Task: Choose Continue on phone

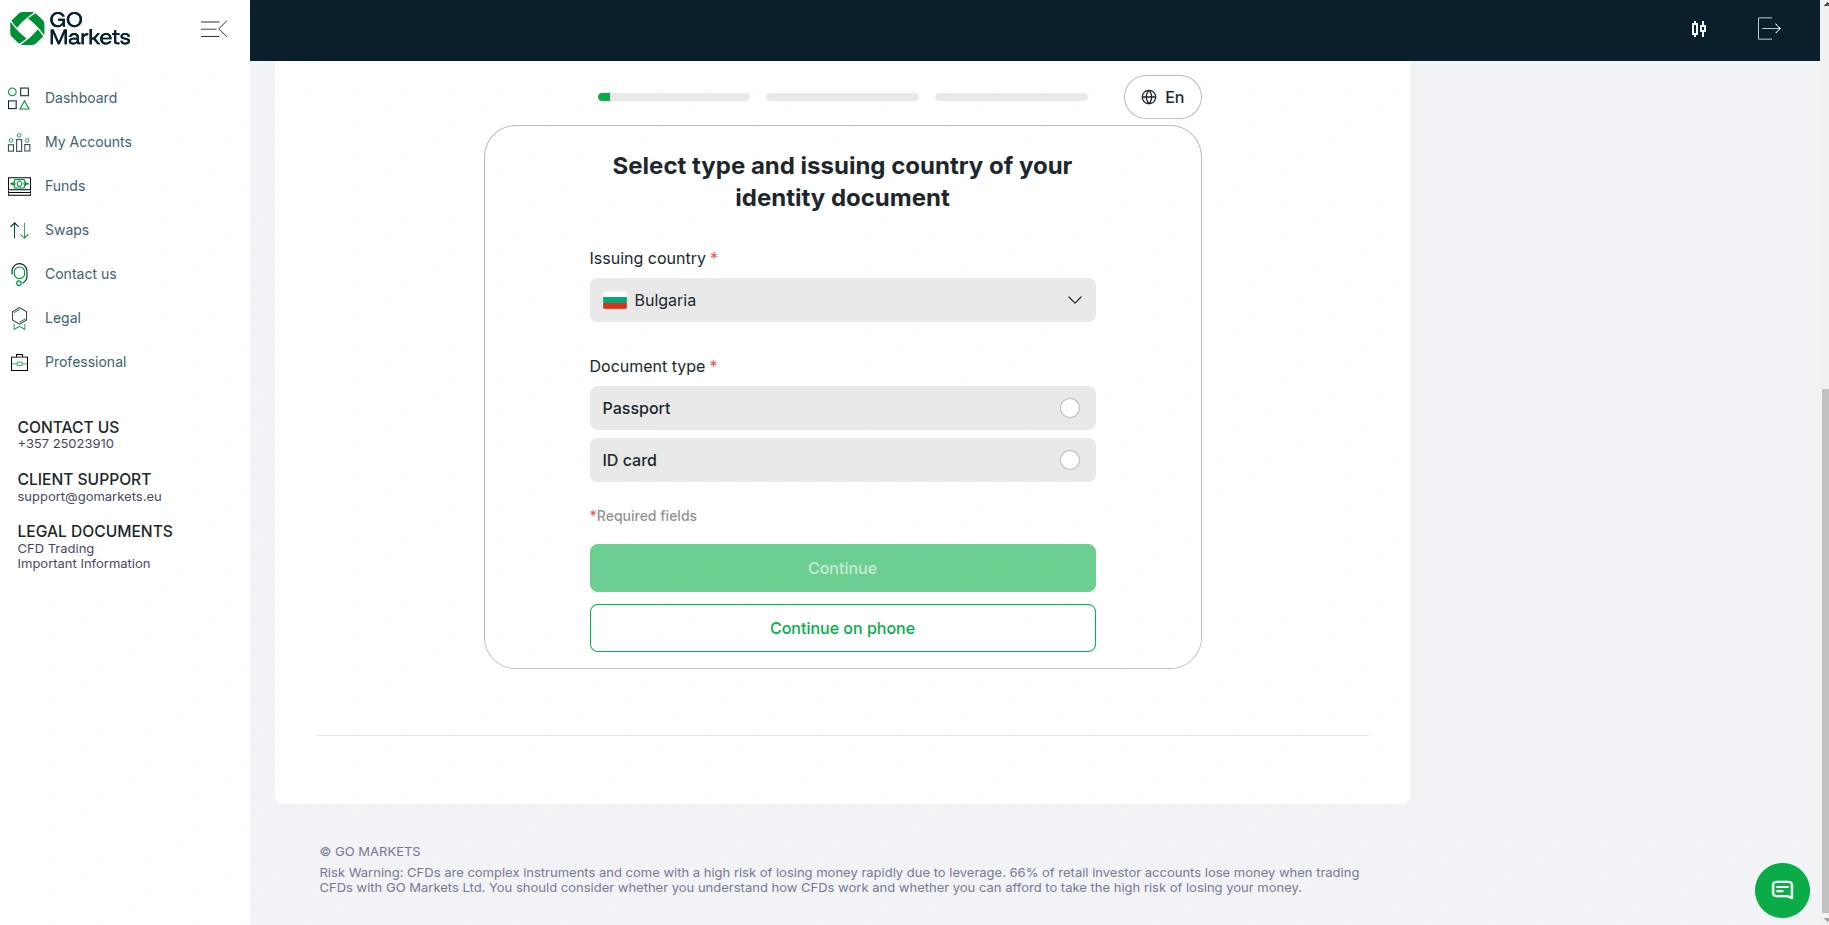Action: tap(842, 628)
